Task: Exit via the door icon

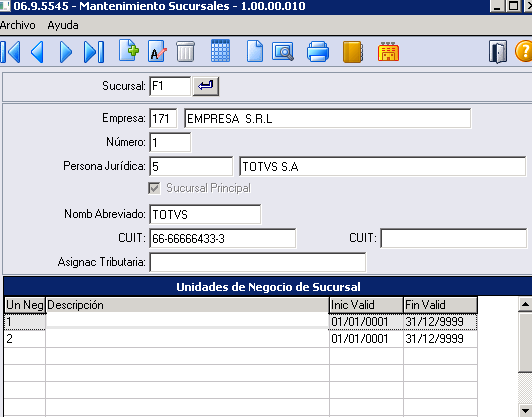Action: tap(498, 52)
